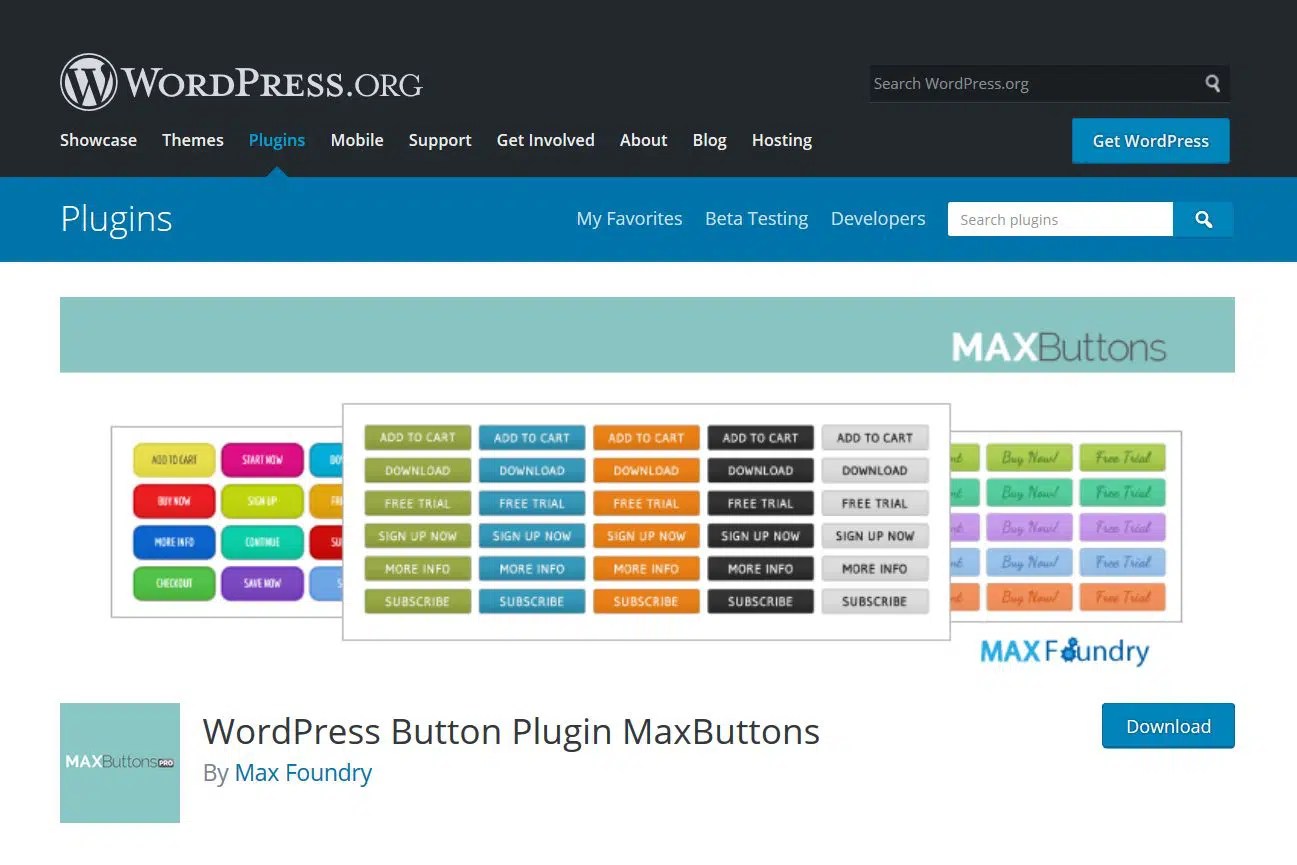Click the magnifier icon in the top search bar
1297x865 pixels.
point(1213,83)
